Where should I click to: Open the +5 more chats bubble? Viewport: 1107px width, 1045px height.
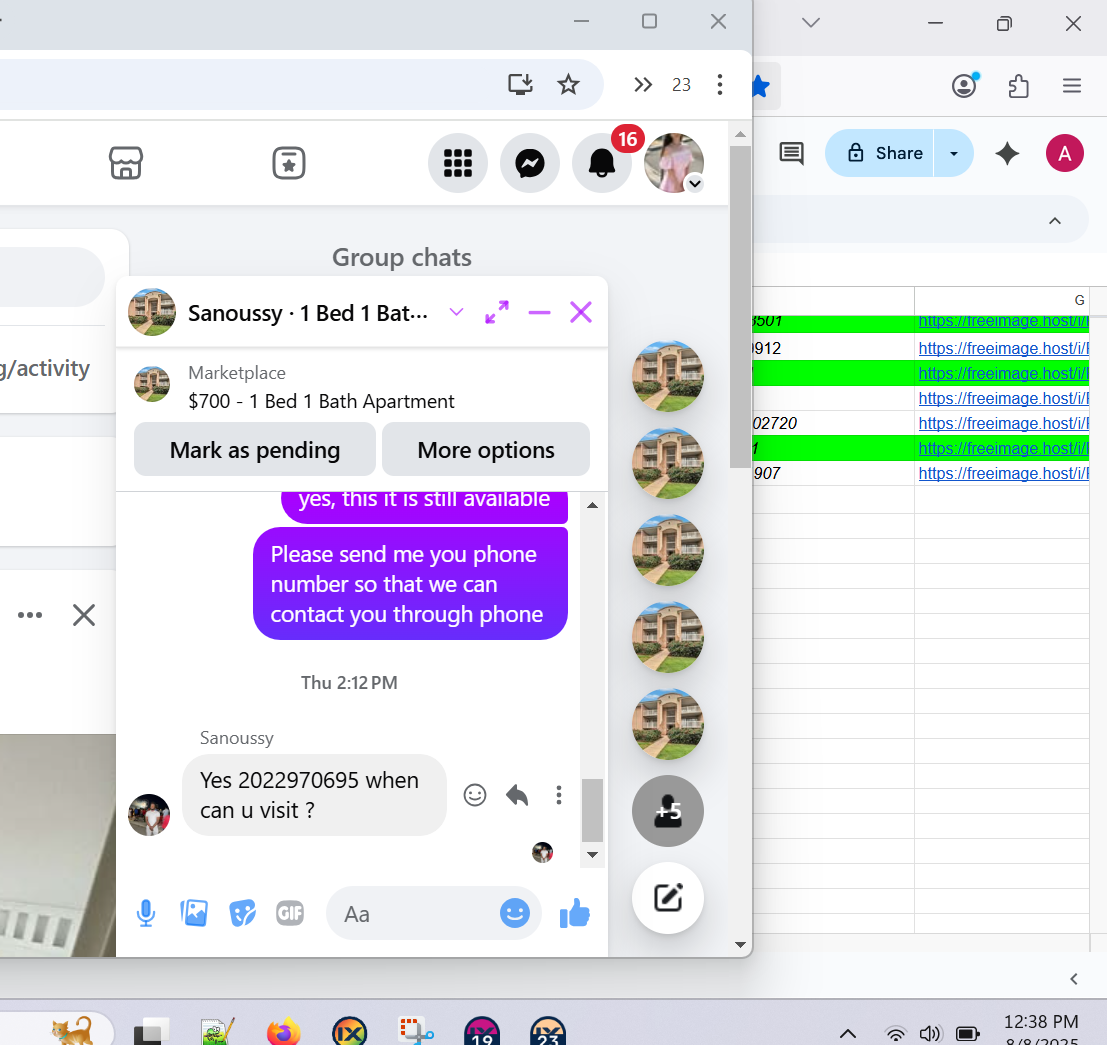pyautogui.click(x=668, y=811)
